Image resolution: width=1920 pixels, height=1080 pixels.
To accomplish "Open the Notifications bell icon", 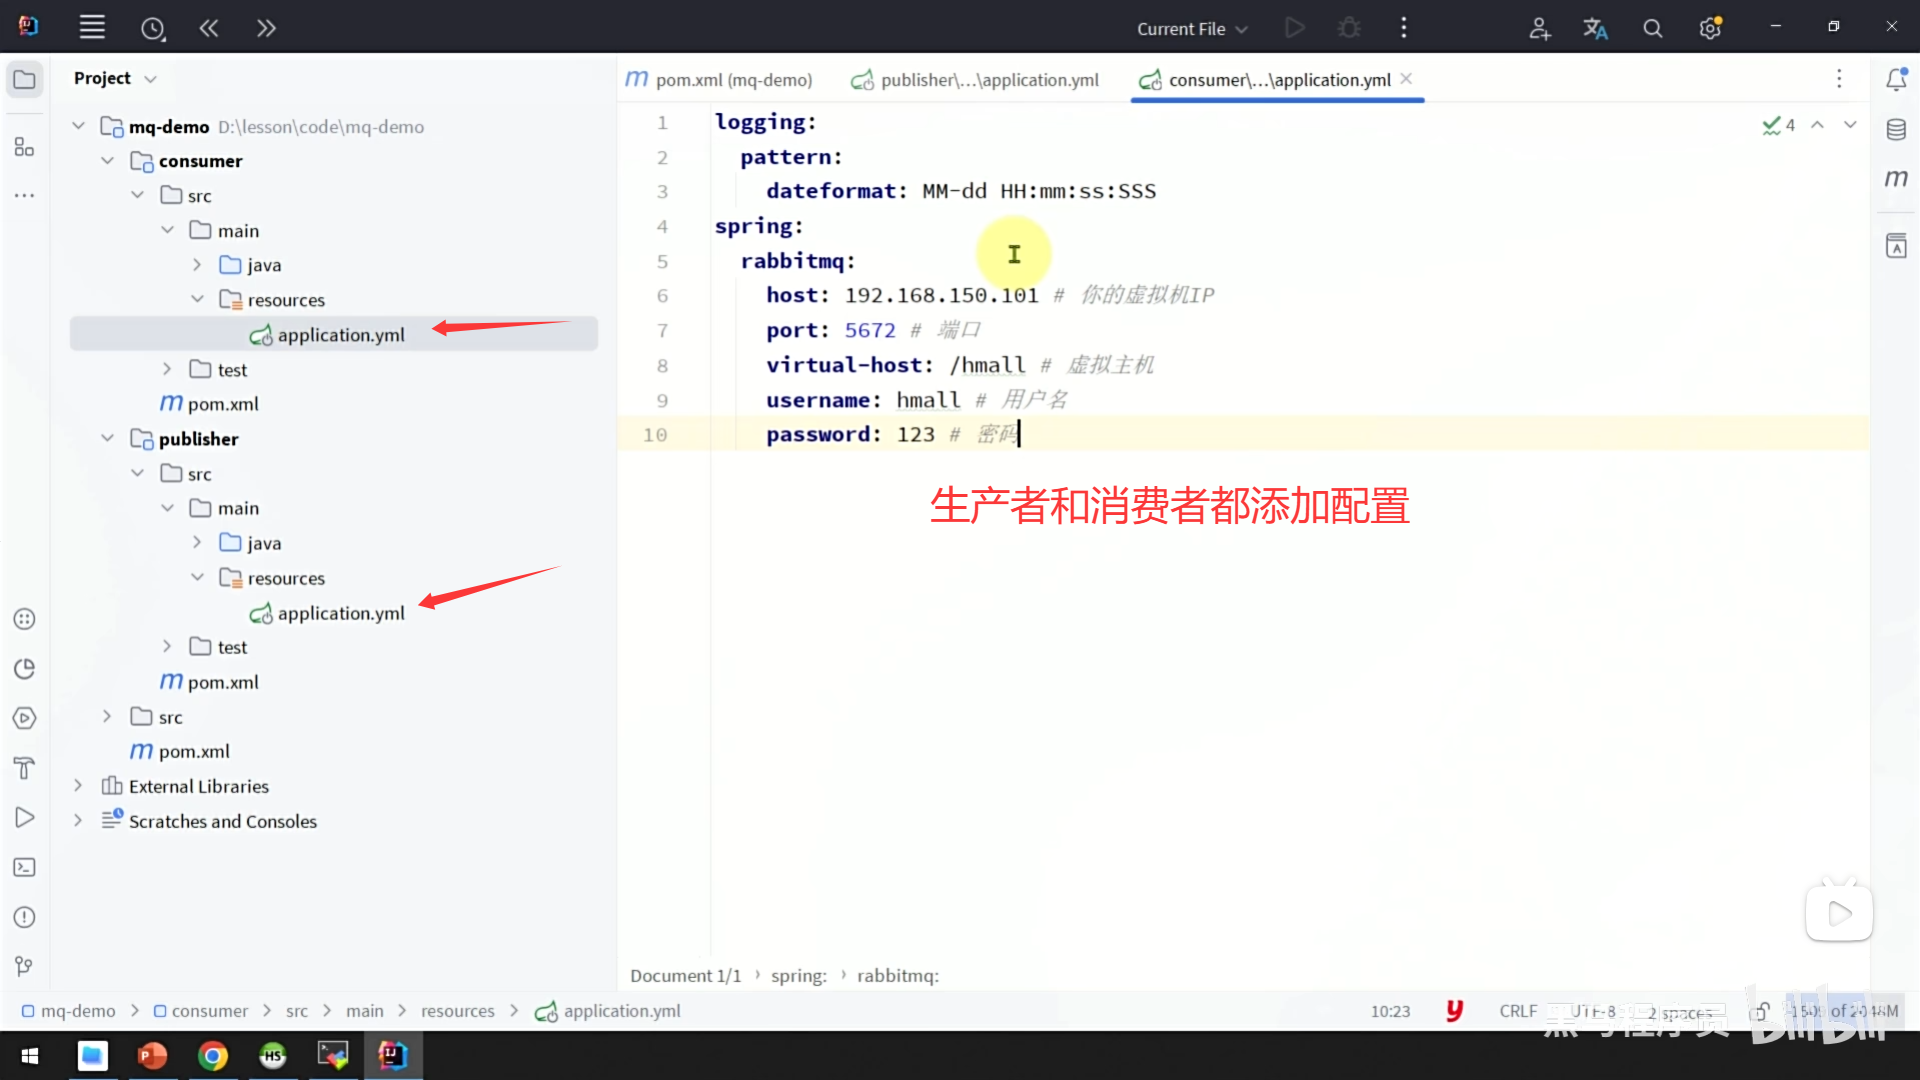I will pos(1896,79).
